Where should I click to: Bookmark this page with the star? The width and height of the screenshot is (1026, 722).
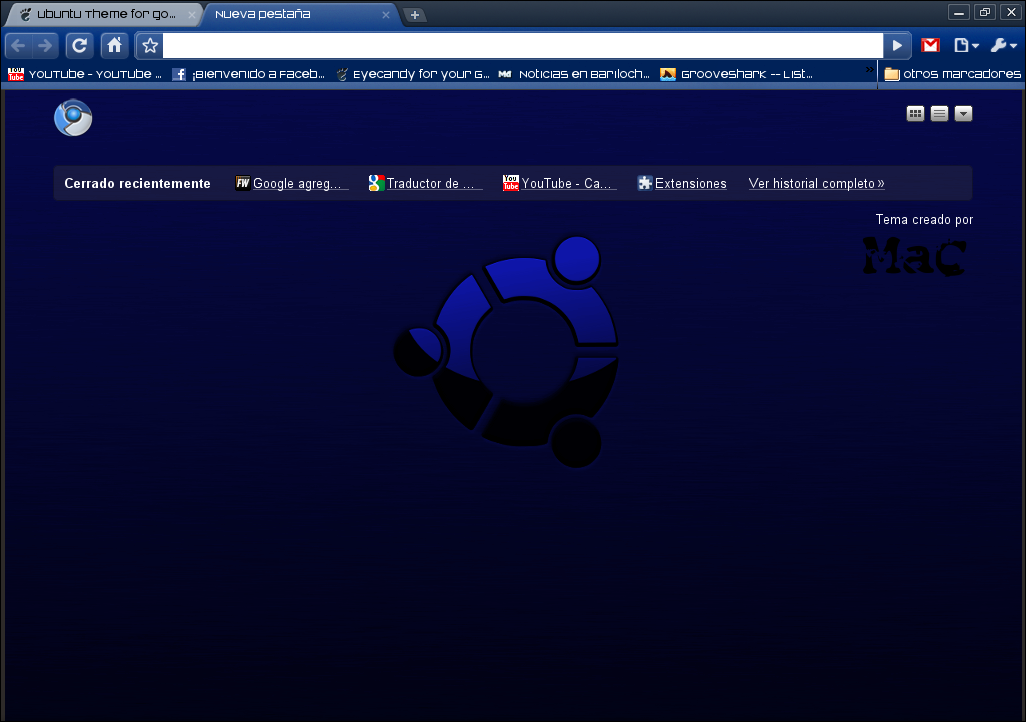150,46
